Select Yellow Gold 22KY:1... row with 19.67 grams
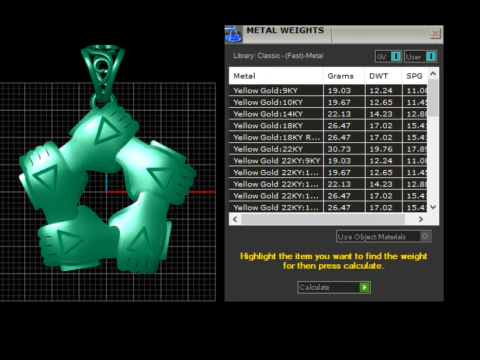480x360 pixels. [x=328, y=172]
